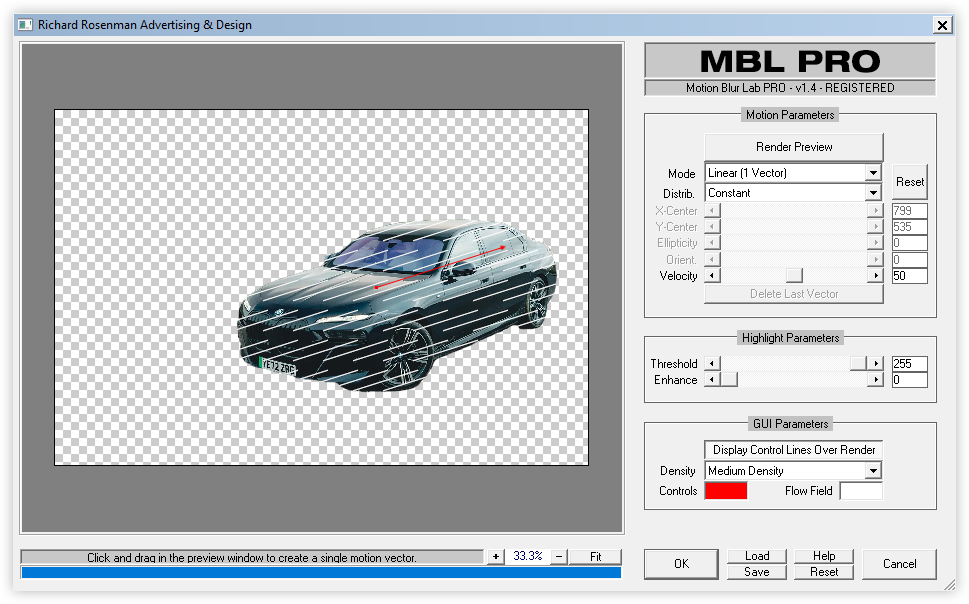969x604 pixels.
Task: Click the Velocity slider left arrow
Action: (x=712, y=276)
